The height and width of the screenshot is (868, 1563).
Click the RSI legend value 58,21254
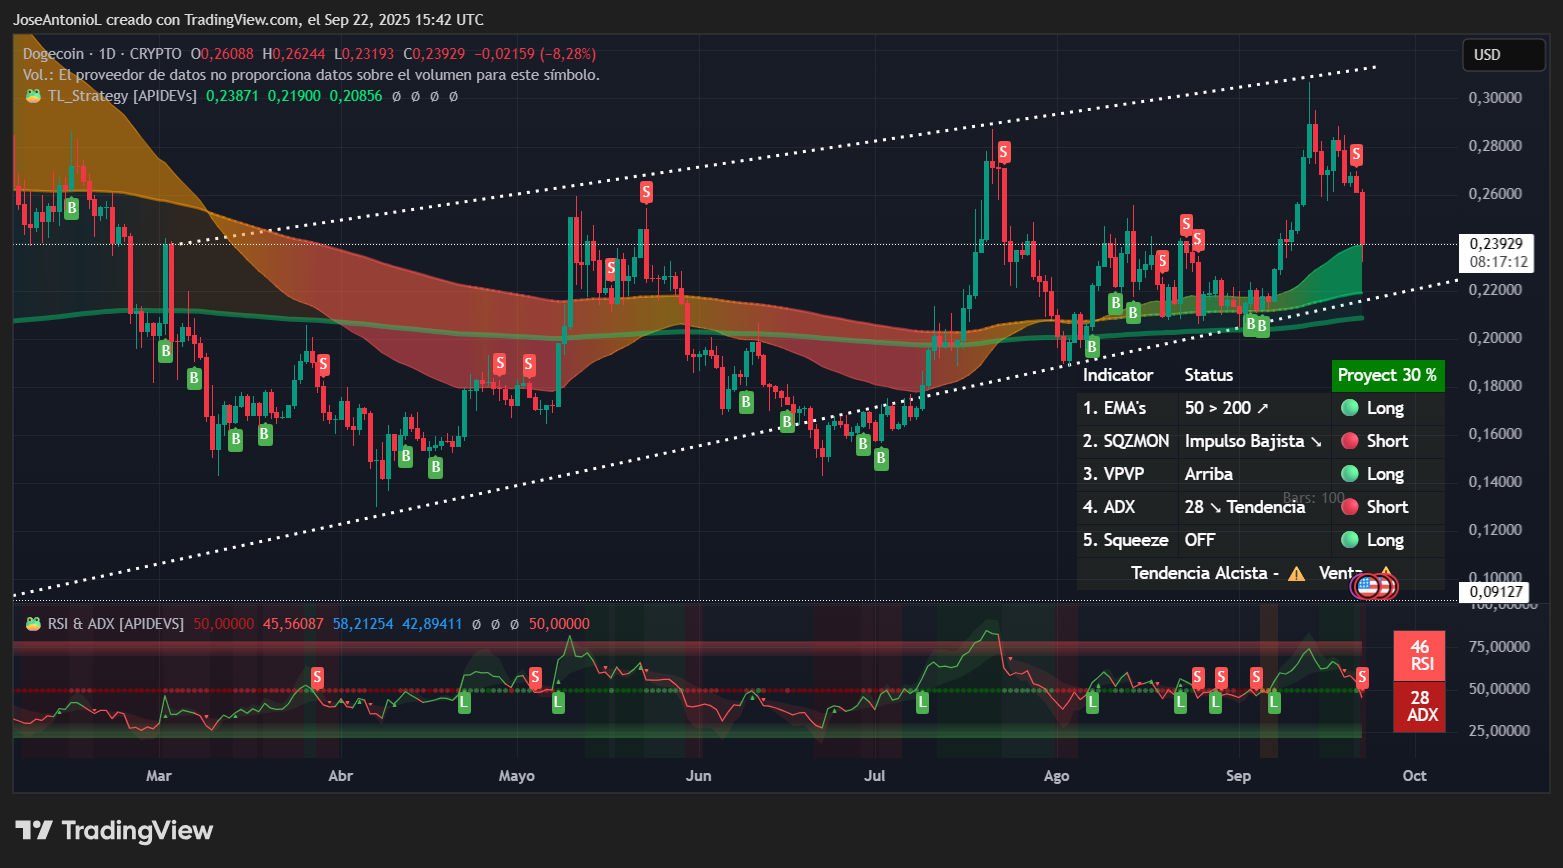point(363,624)
